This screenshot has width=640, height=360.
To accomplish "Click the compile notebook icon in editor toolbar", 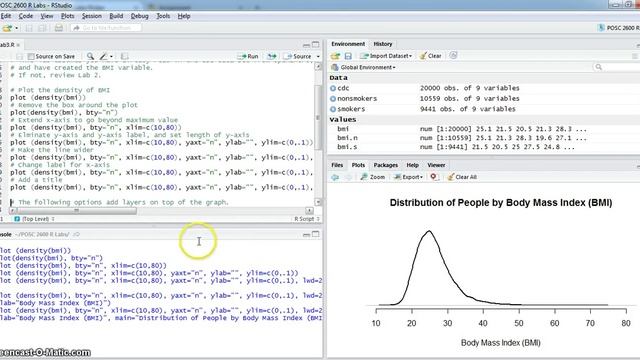I will 124,56.
